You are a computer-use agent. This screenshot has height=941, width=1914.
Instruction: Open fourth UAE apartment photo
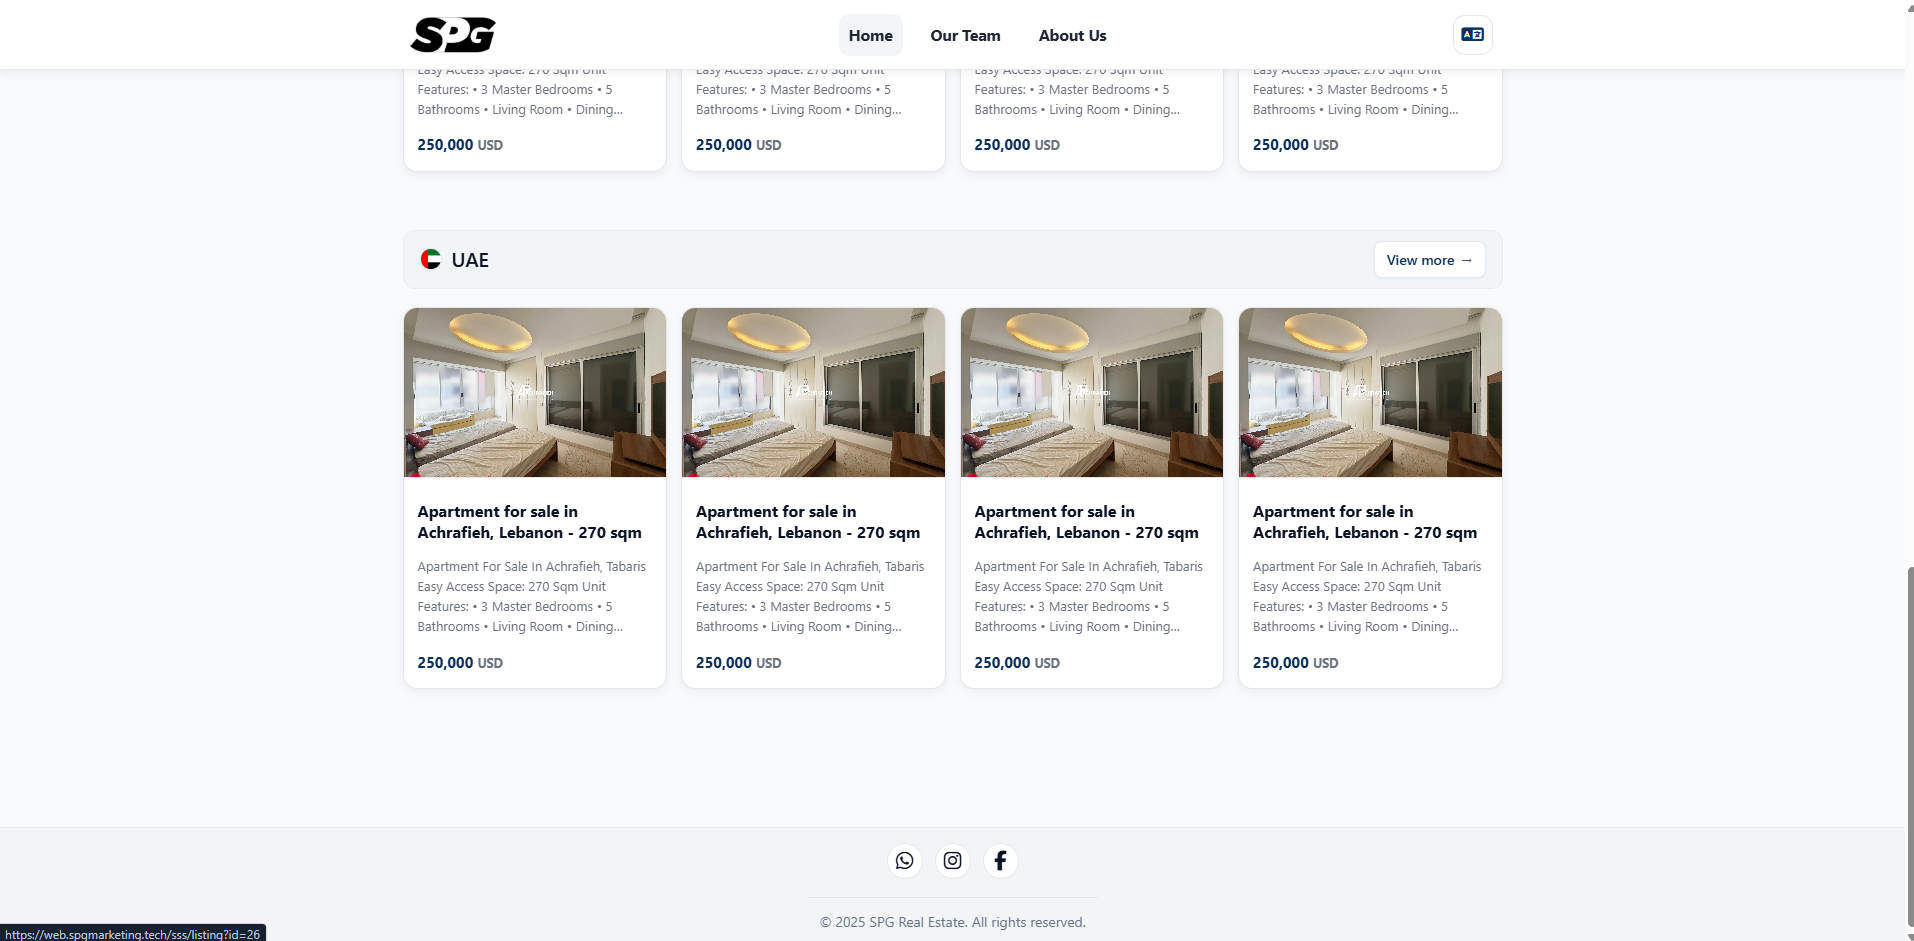[x=1370, y=392]
